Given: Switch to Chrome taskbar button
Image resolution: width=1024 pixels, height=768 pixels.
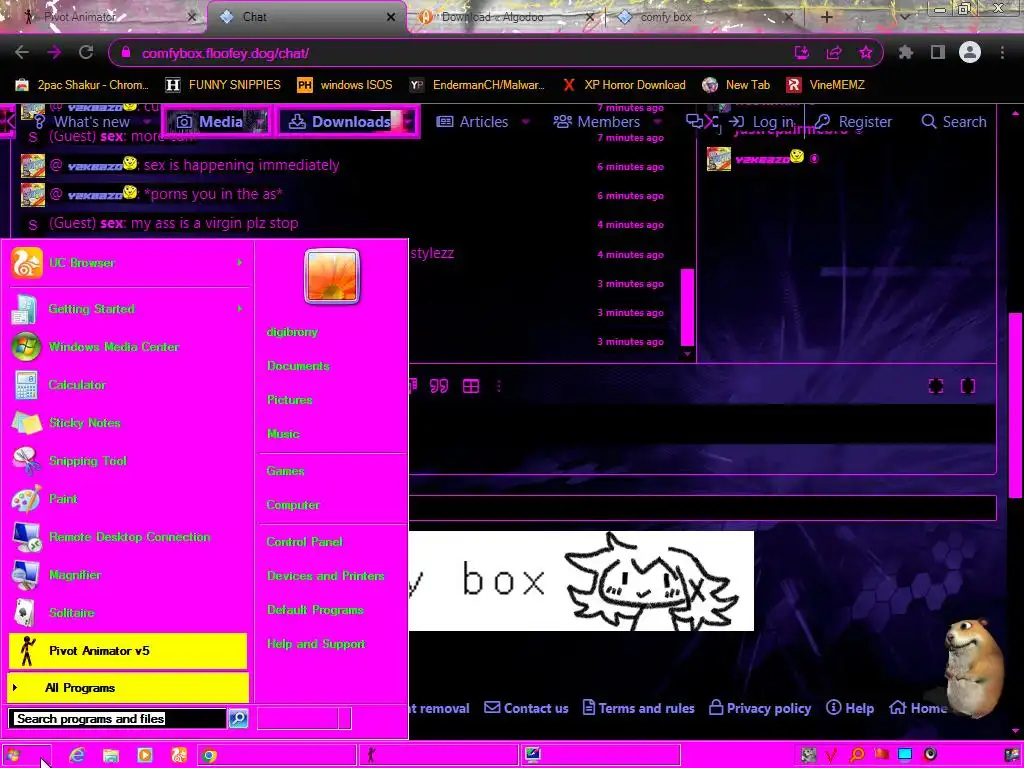Looking at the screenshot, I should click(277, 755).
